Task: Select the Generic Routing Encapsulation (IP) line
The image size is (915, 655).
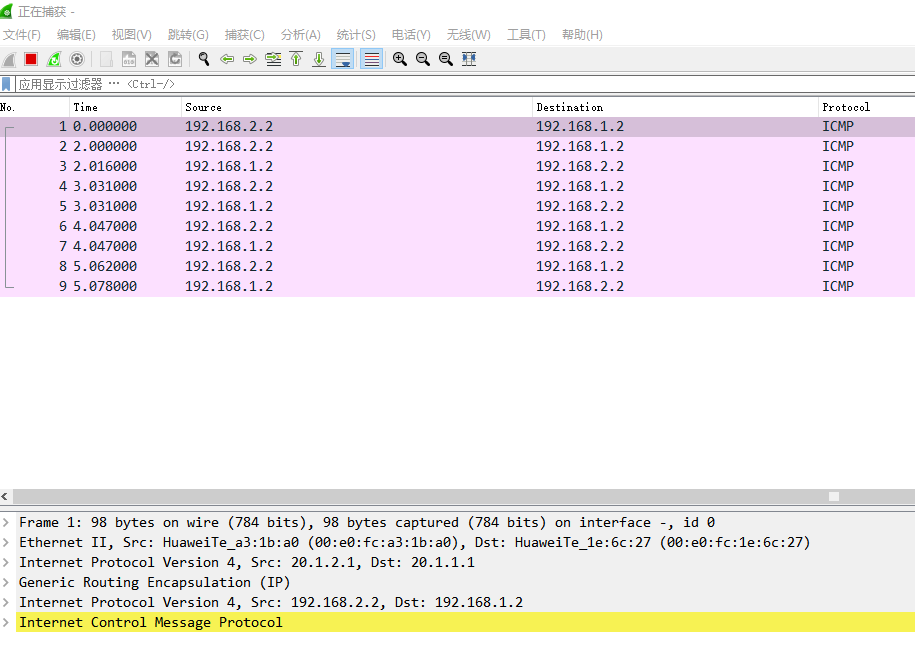Action: (154, 583)
